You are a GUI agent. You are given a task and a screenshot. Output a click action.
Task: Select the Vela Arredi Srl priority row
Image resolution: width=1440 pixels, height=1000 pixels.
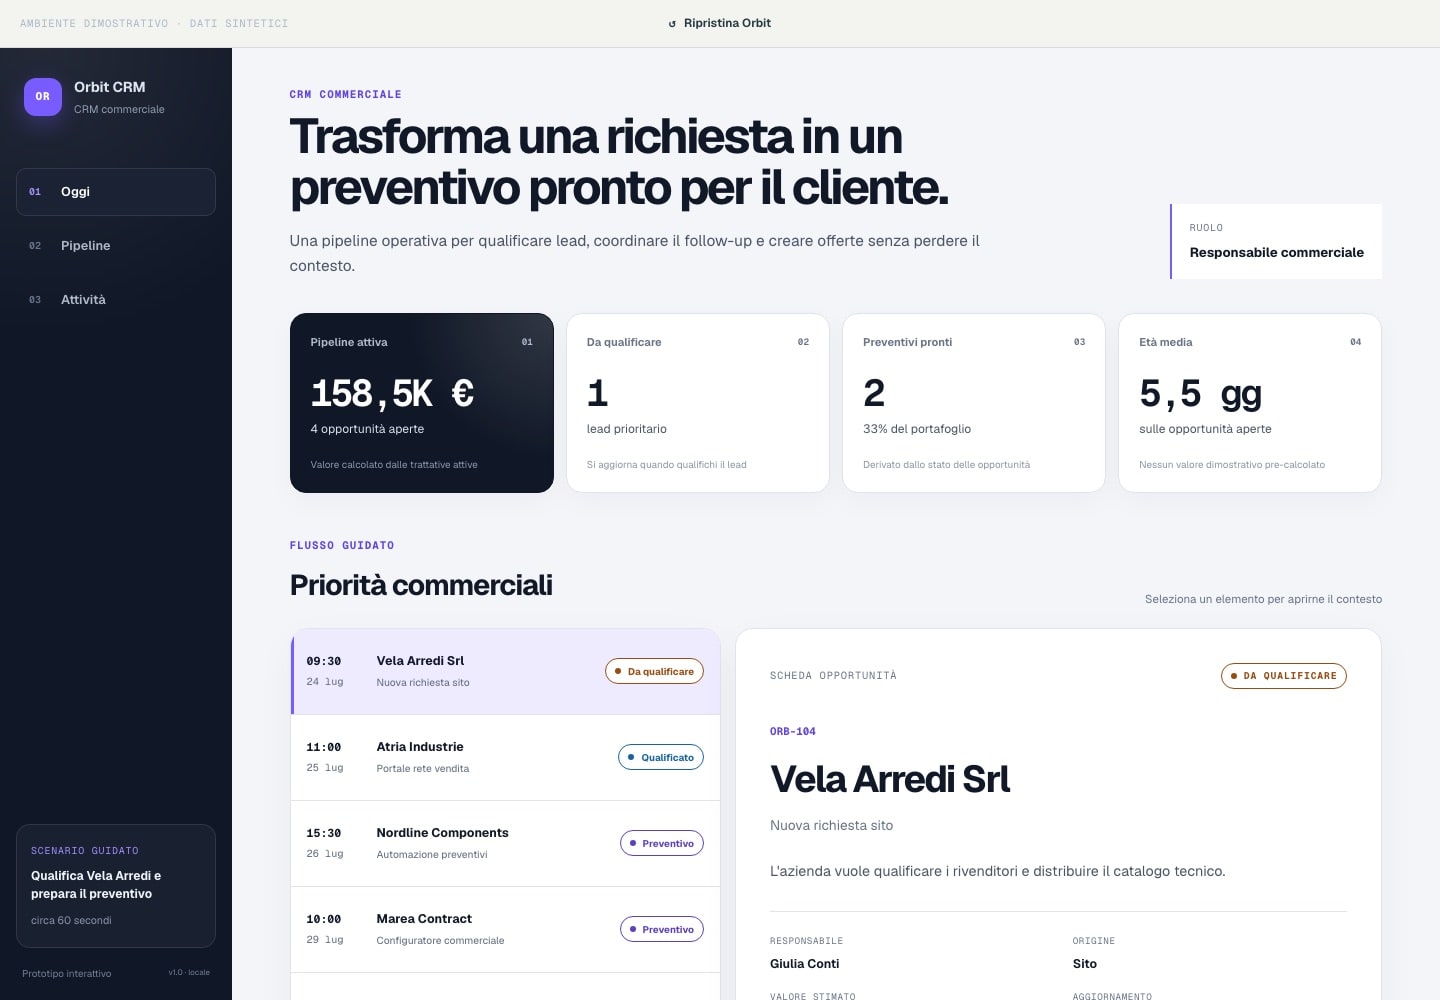tap(506, 672)
